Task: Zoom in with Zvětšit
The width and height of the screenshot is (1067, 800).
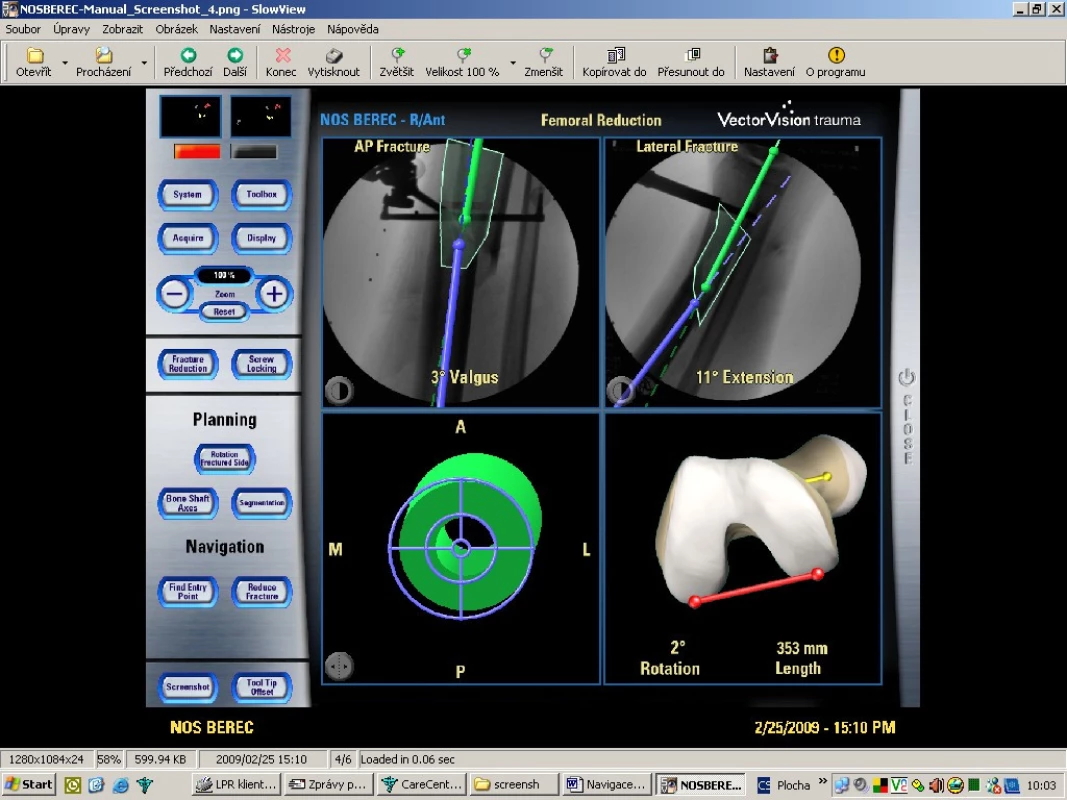Action: pyautogui.click(x=397, y=63)
